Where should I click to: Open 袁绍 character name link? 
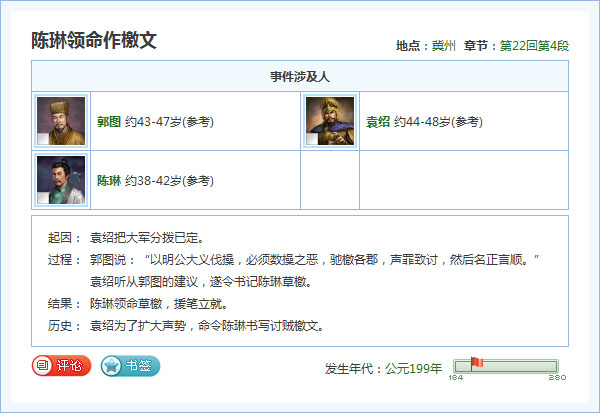click(x=378, y=122)
